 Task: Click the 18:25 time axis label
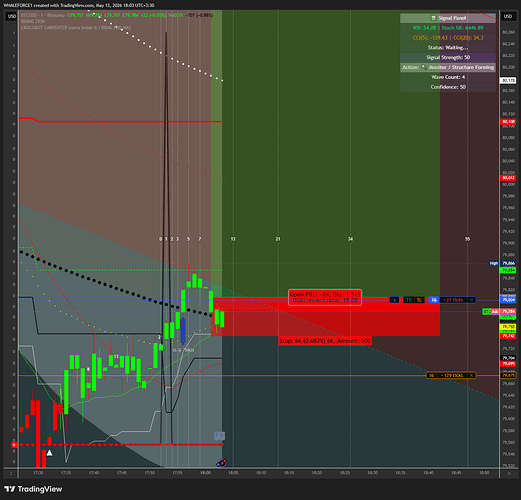coord(345,473)
